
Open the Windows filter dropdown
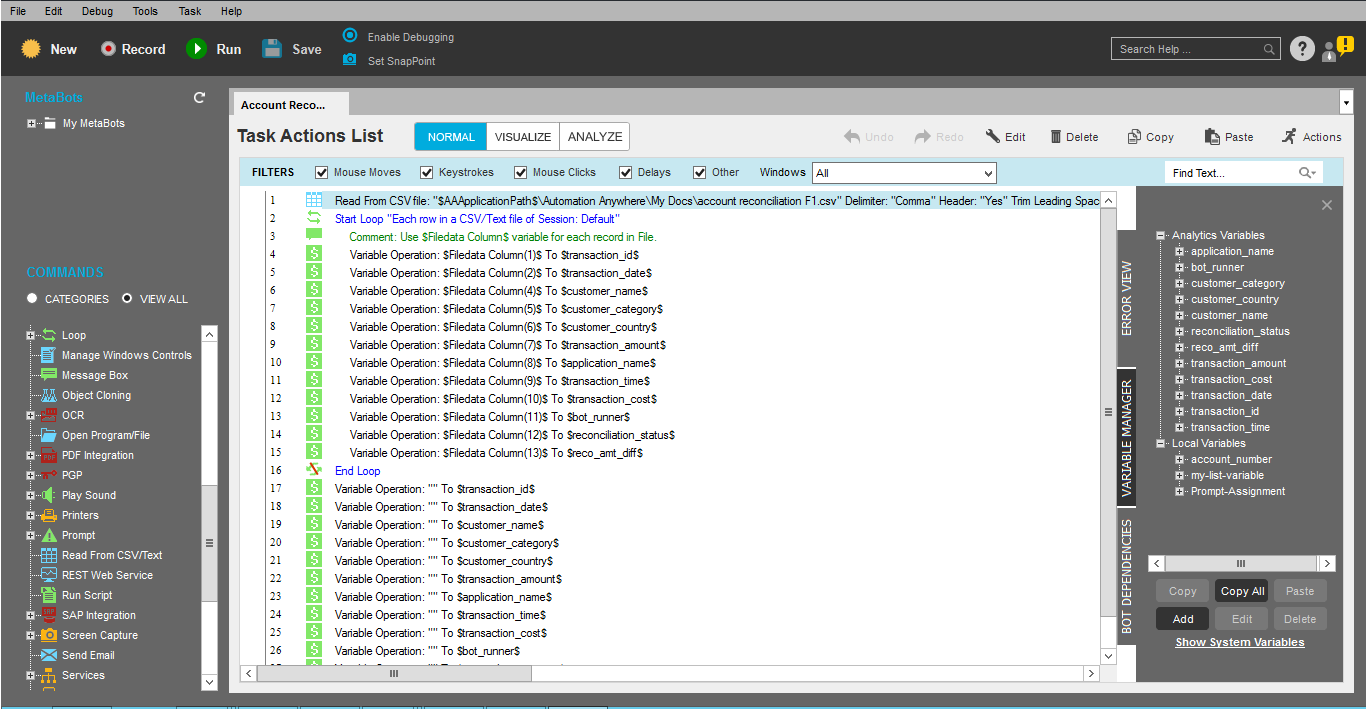coord(987,173)
